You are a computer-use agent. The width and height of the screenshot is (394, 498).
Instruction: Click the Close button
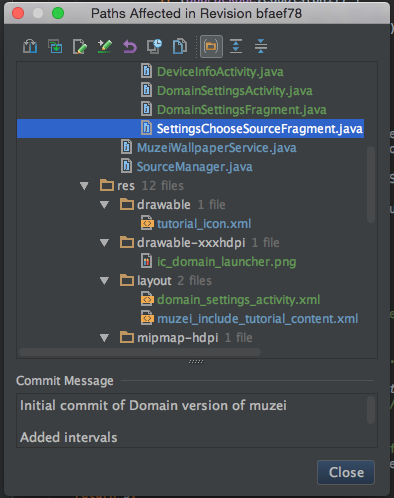[346, 472]
